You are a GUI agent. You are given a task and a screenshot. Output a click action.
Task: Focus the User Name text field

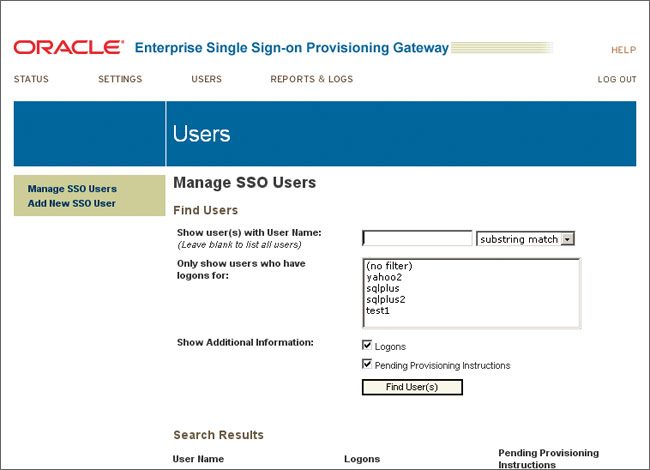(417, 239)
